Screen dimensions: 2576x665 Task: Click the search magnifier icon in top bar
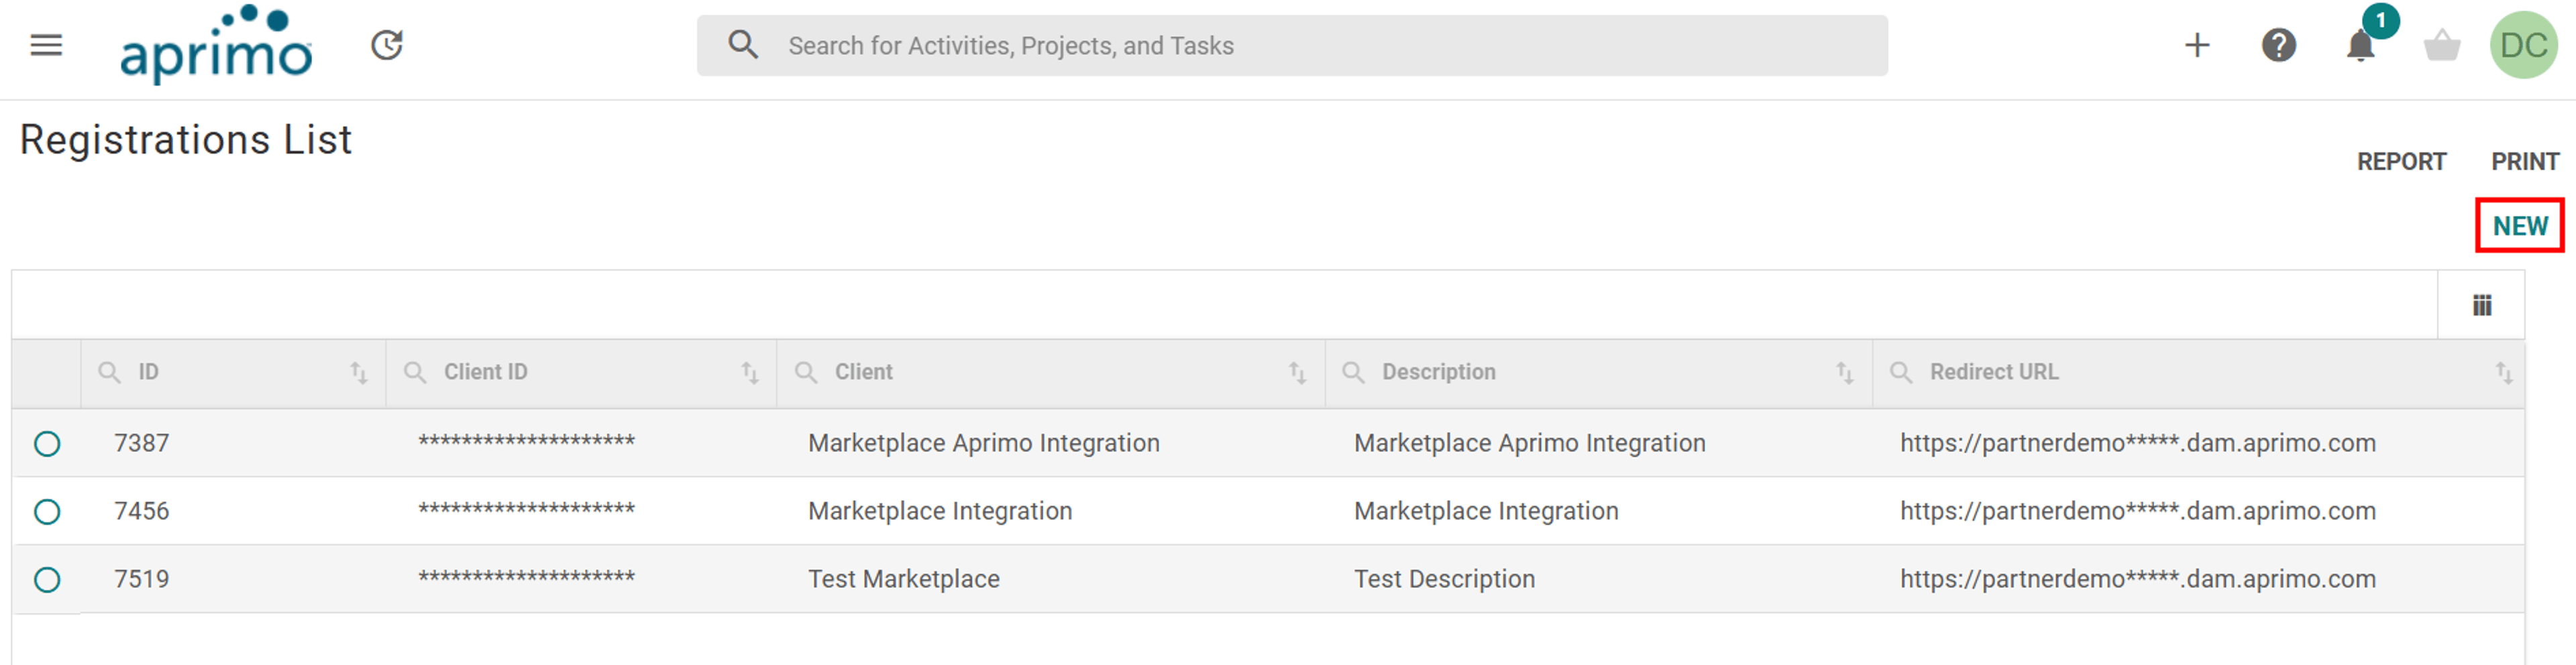(743, 45)
